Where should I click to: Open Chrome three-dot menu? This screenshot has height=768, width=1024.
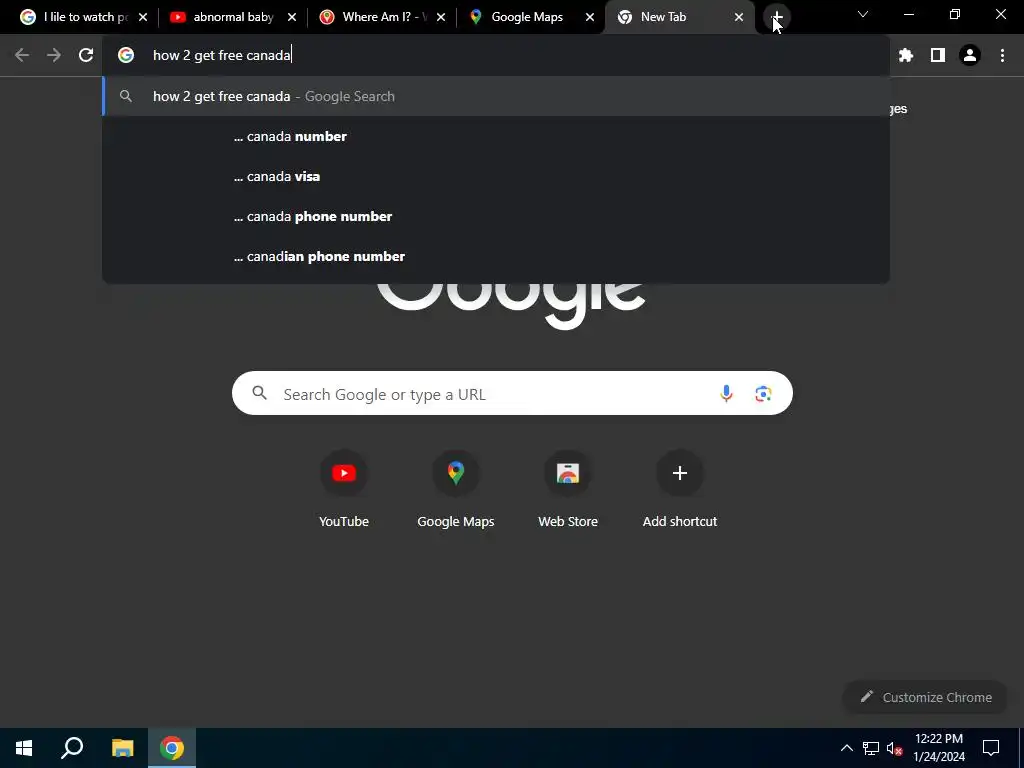(1002, 56)
